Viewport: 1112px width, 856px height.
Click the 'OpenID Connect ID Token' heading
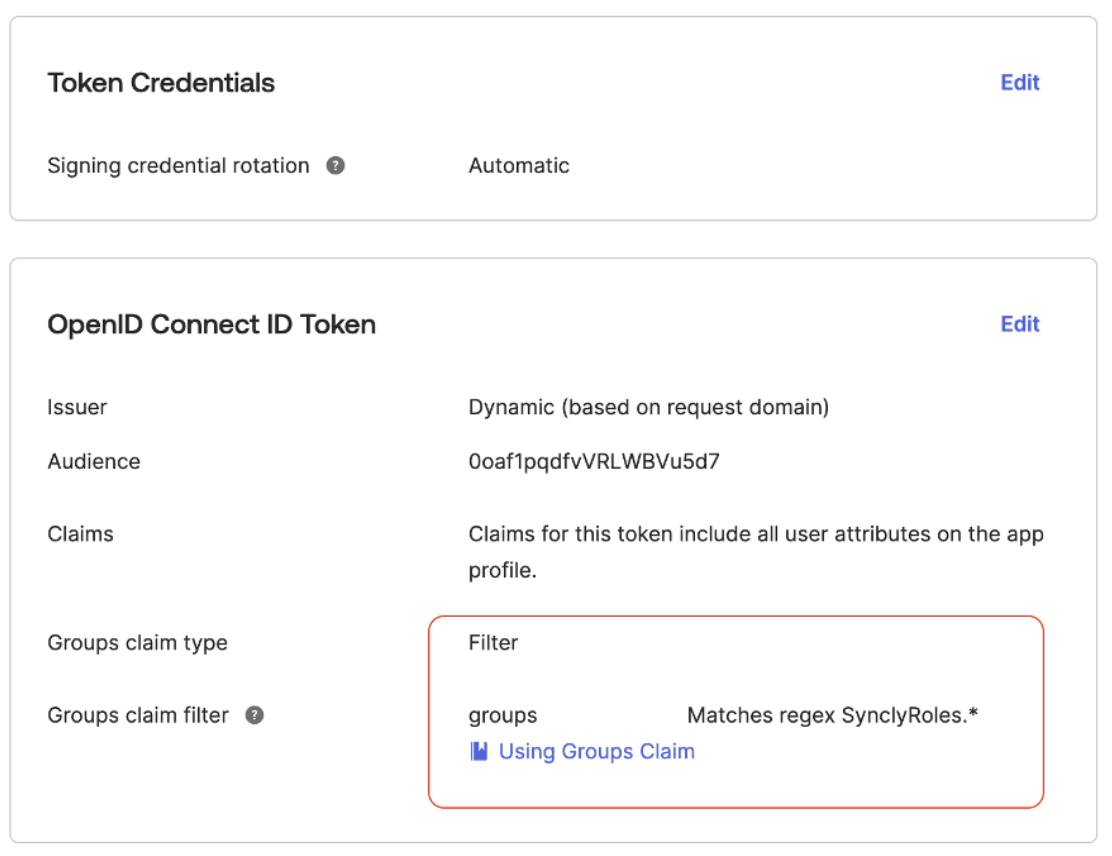211,325
